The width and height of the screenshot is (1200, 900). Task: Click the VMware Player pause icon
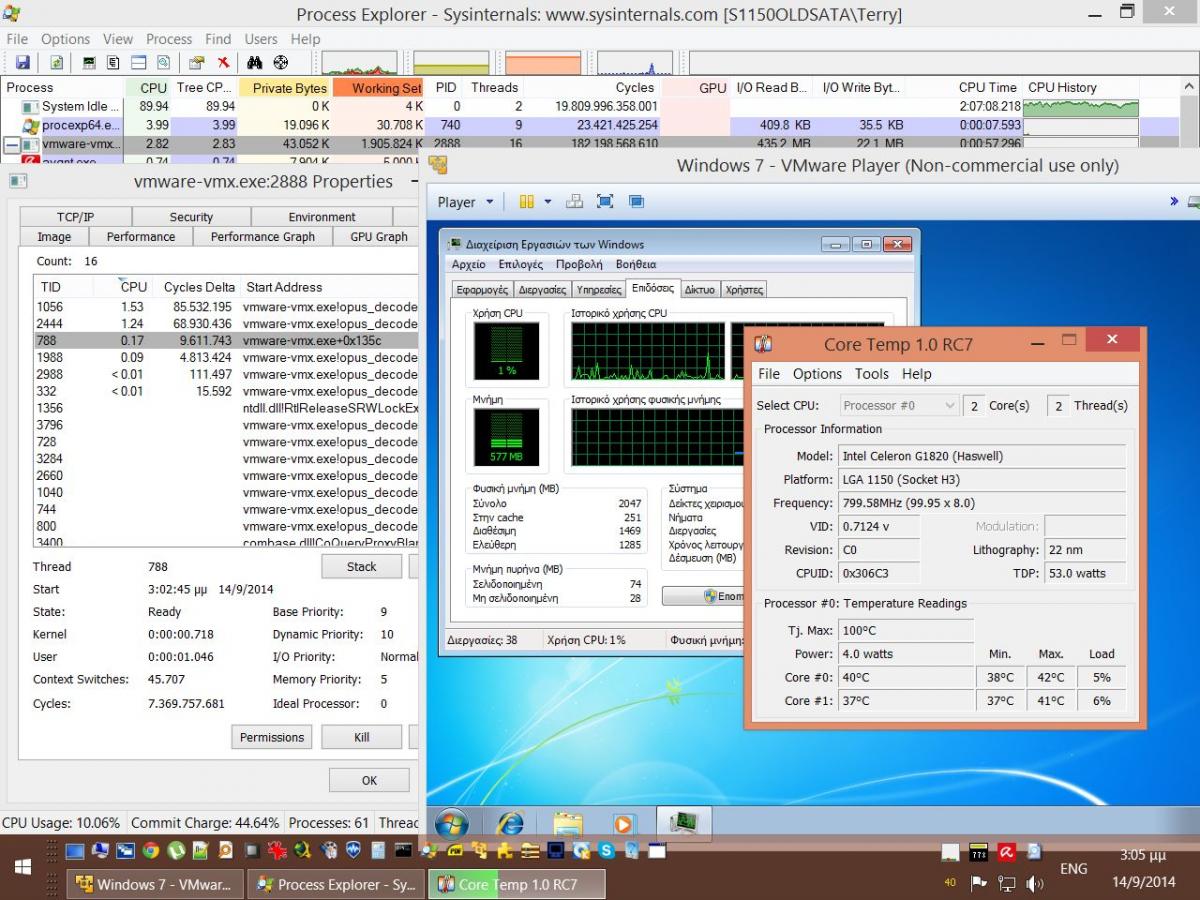(x=527, y=201)
